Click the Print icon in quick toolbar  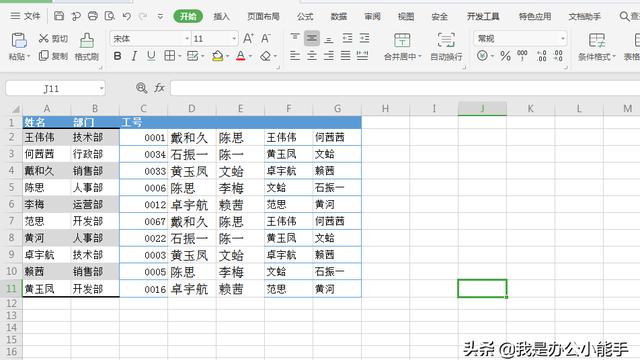click(x=93, y=16)
